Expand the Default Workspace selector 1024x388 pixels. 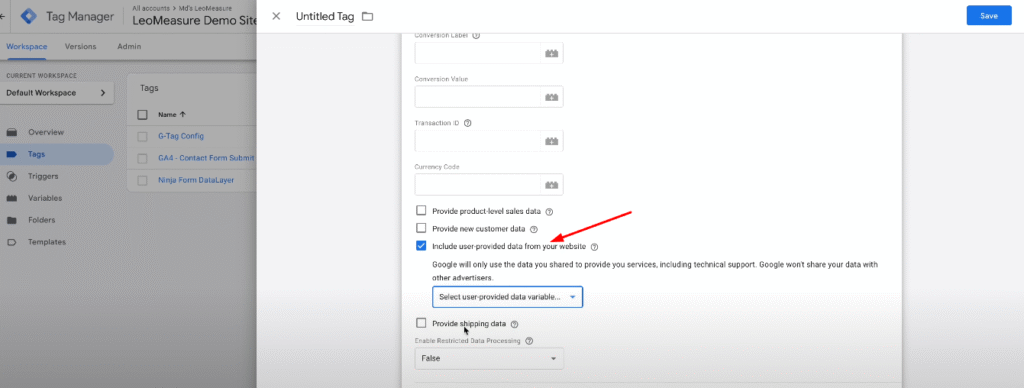[57, 93]
